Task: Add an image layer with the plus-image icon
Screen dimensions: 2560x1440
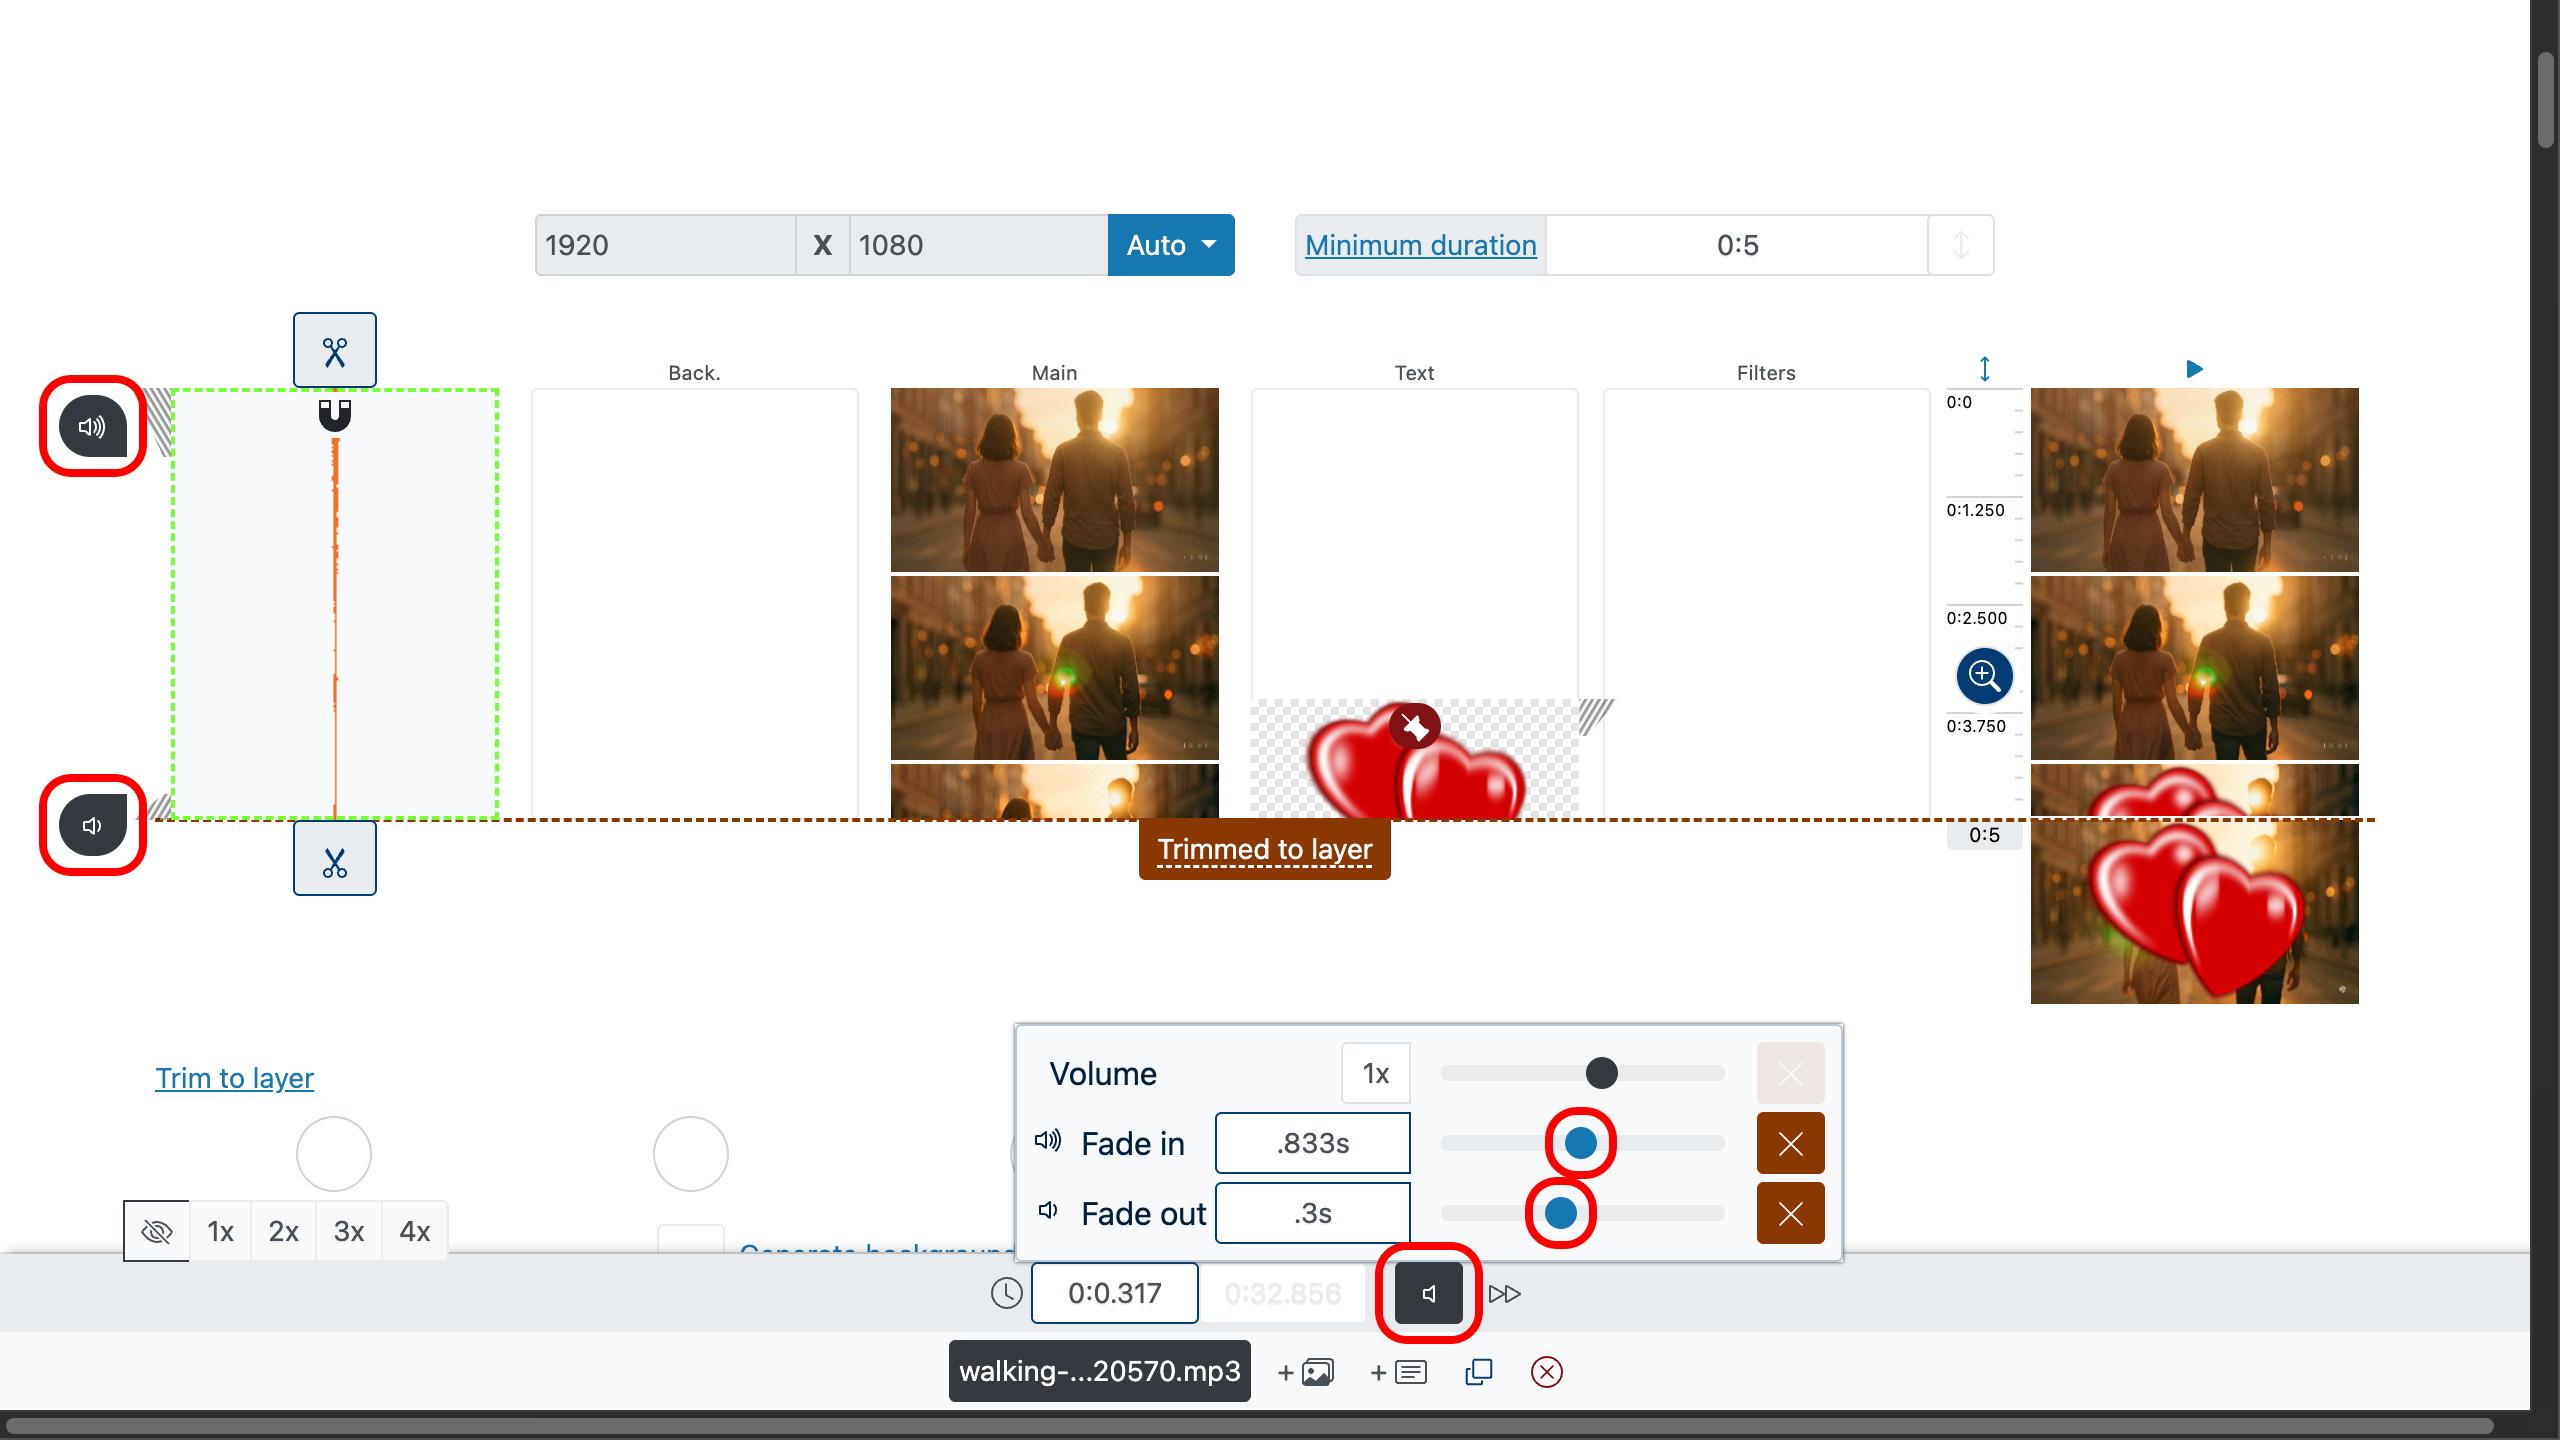Action: tap(1305, 1371)
